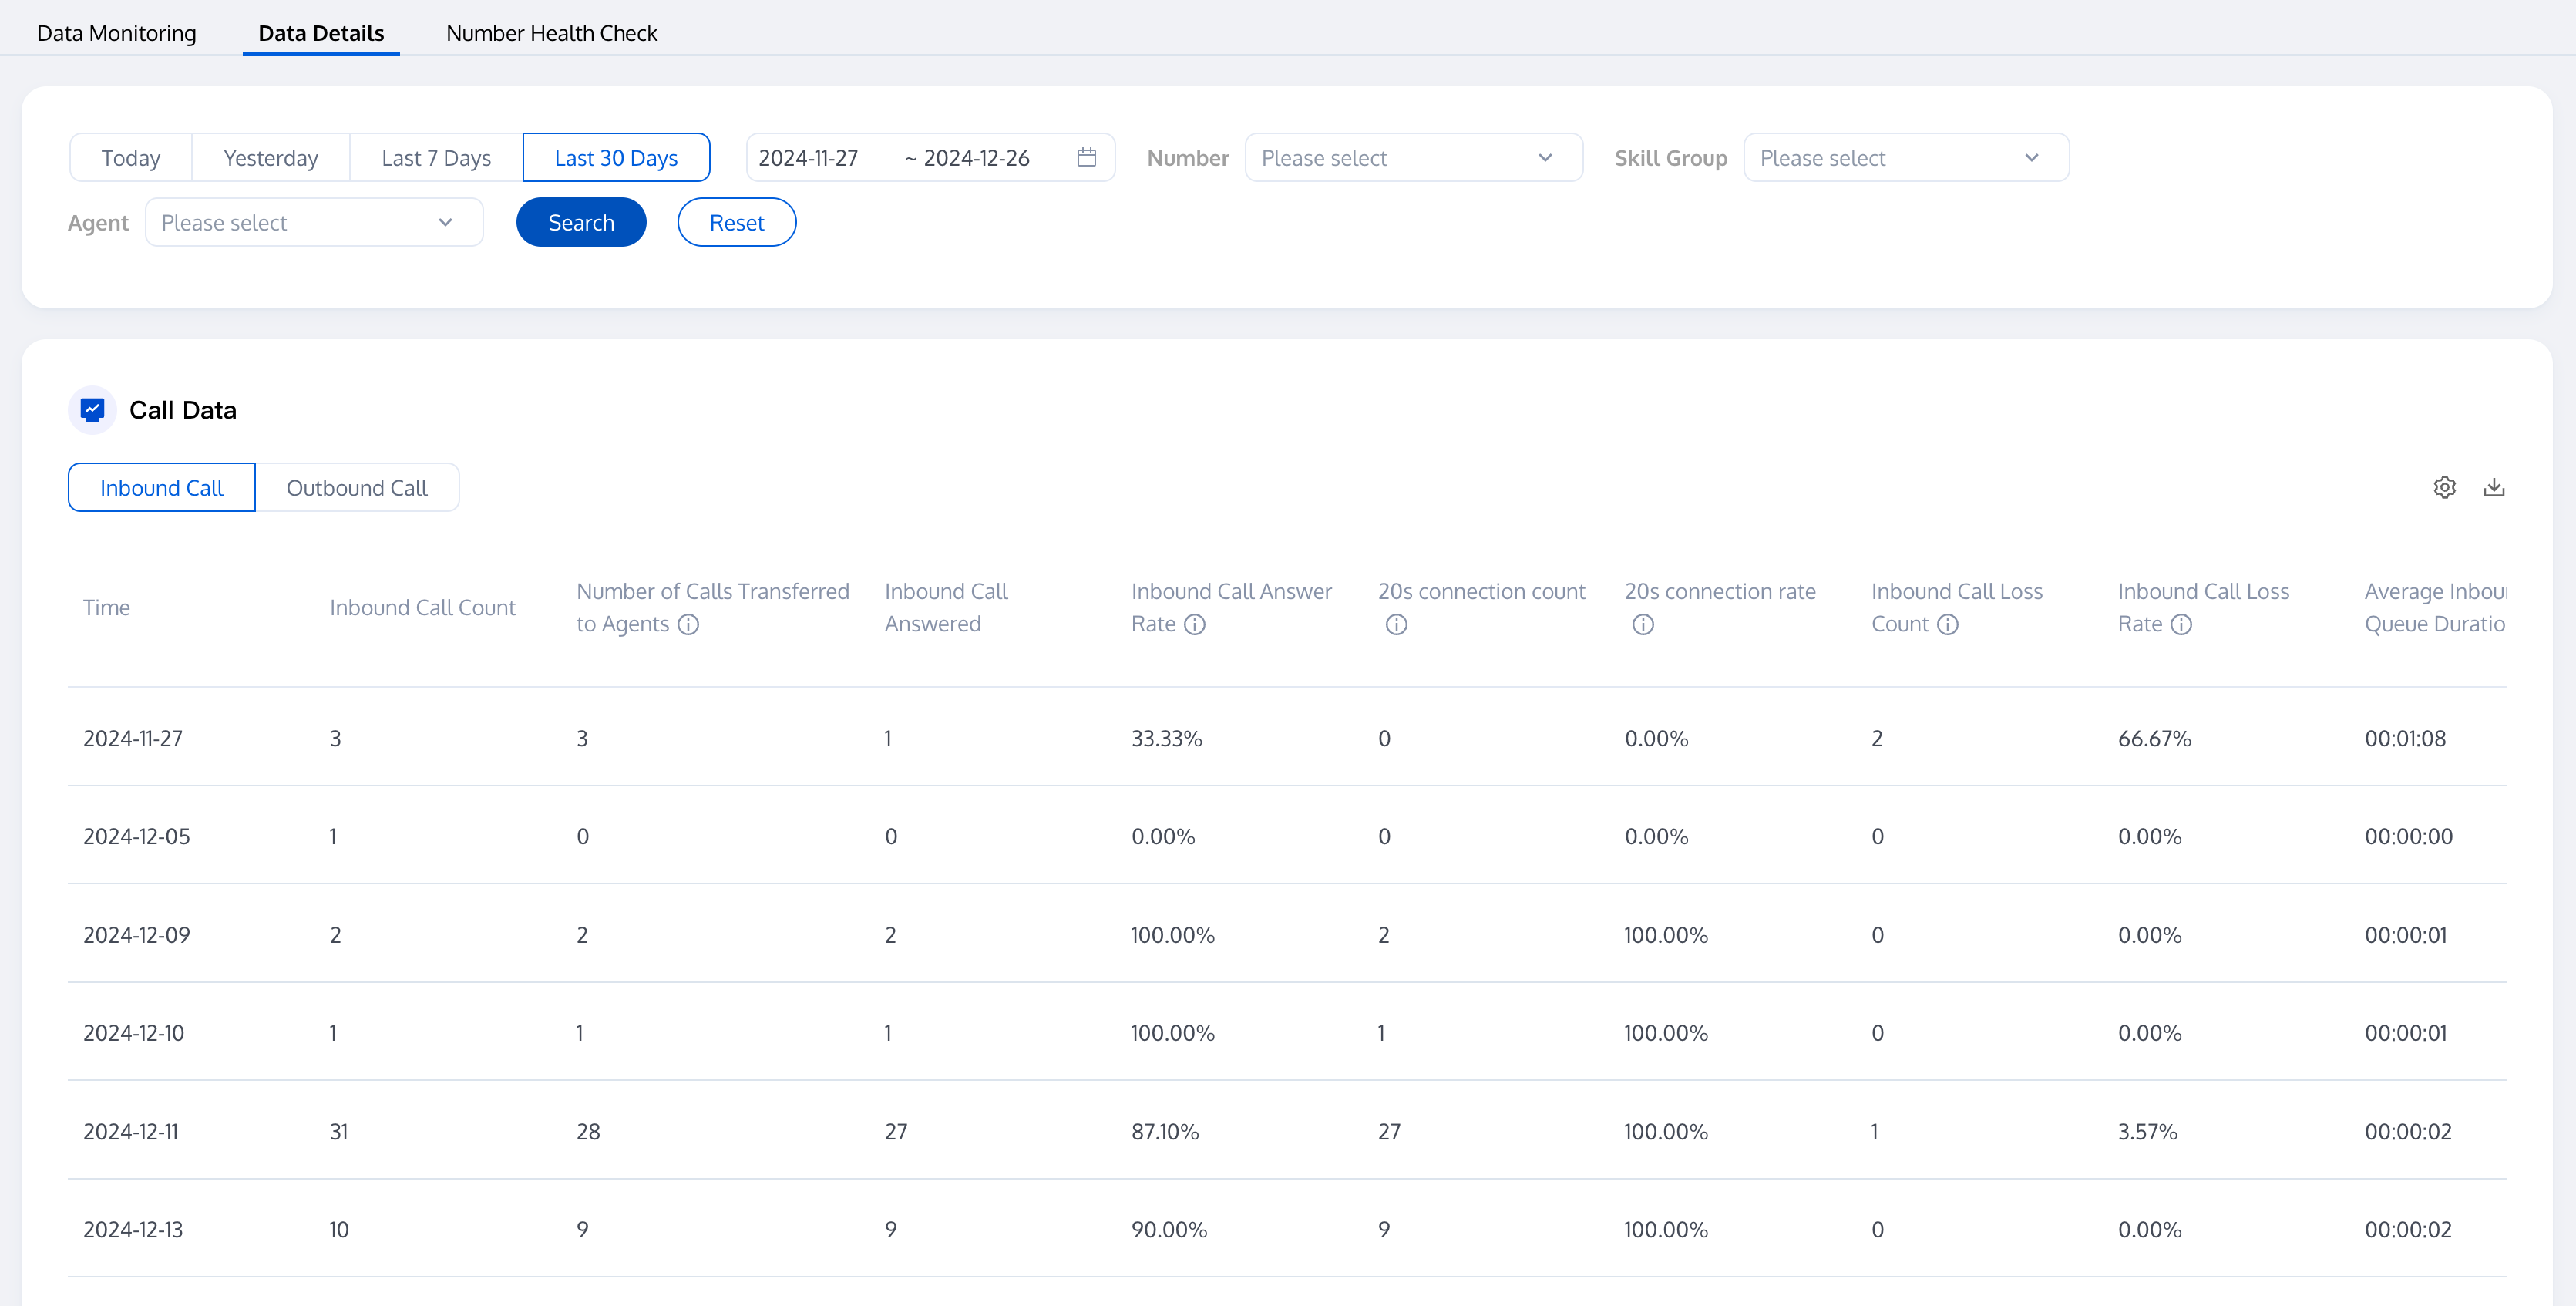Click info icon under 20s connection count
This screenshot has height=1306, width=2576.
pyautogui.click(x=1396, y=624)
